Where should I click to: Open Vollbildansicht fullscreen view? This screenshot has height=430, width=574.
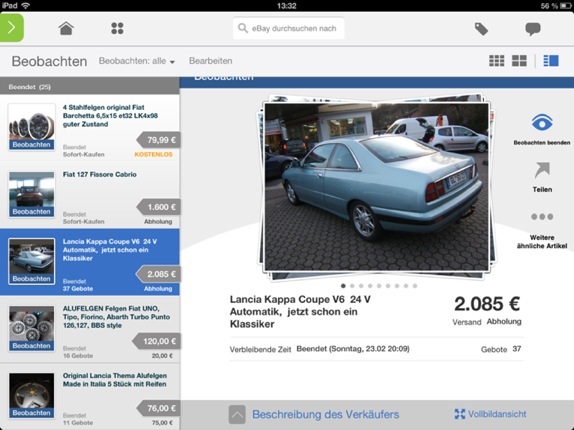coord(490,414)
